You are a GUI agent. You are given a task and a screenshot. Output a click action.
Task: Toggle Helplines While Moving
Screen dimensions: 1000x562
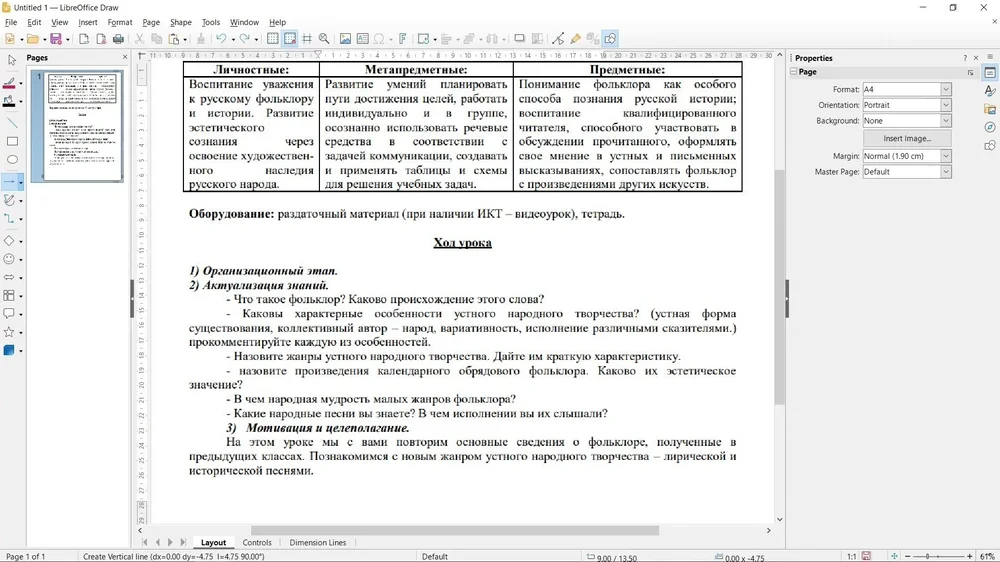pyautogui.click(x=307, y=39)
